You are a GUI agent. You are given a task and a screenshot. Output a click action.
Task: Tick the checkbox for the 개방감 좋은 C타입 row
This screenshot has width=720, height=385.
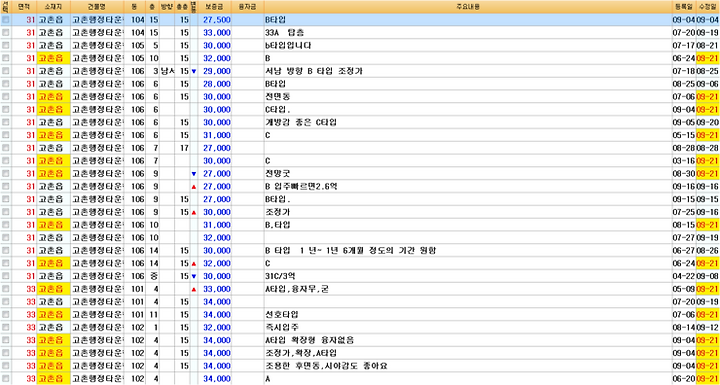5,123
